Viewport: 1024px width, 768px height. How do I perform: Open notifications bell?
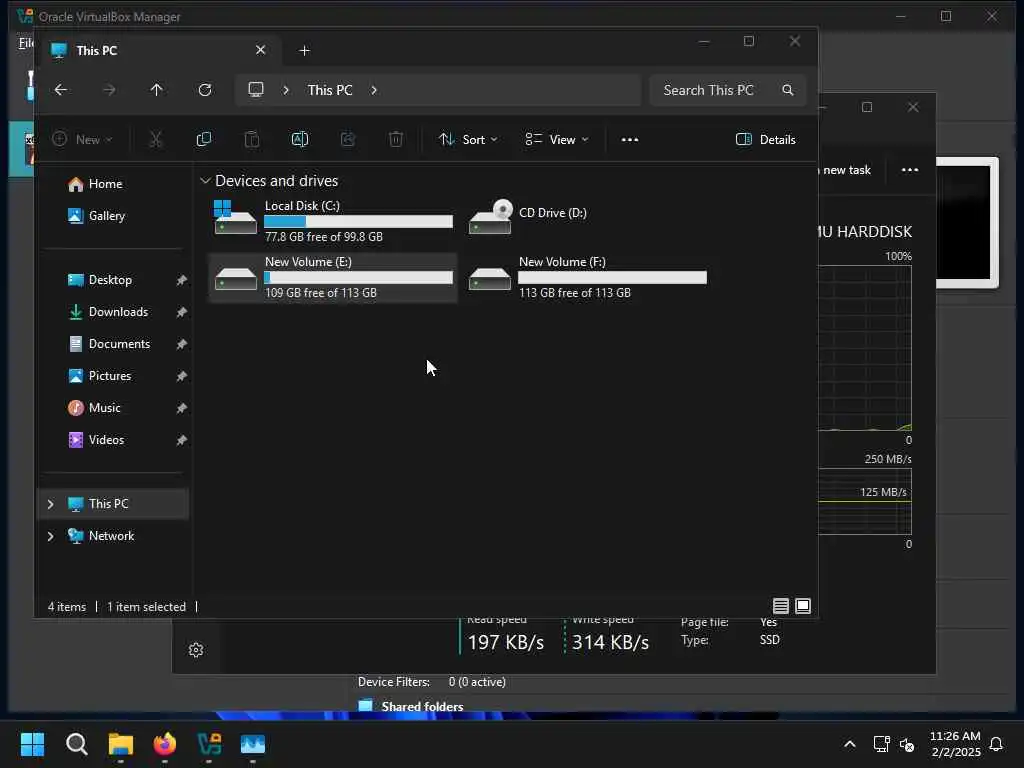pyautogui.click(x=996, y=744)
